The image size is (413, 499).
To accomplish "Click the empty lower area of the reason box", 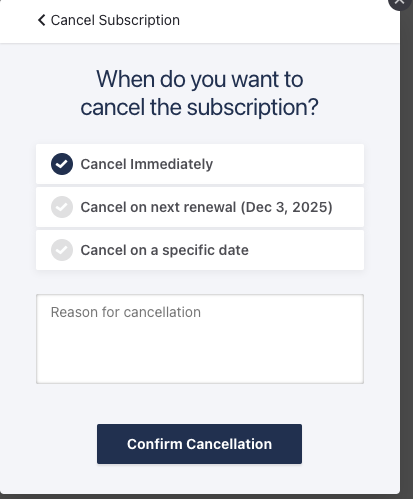I will point(200,357).
